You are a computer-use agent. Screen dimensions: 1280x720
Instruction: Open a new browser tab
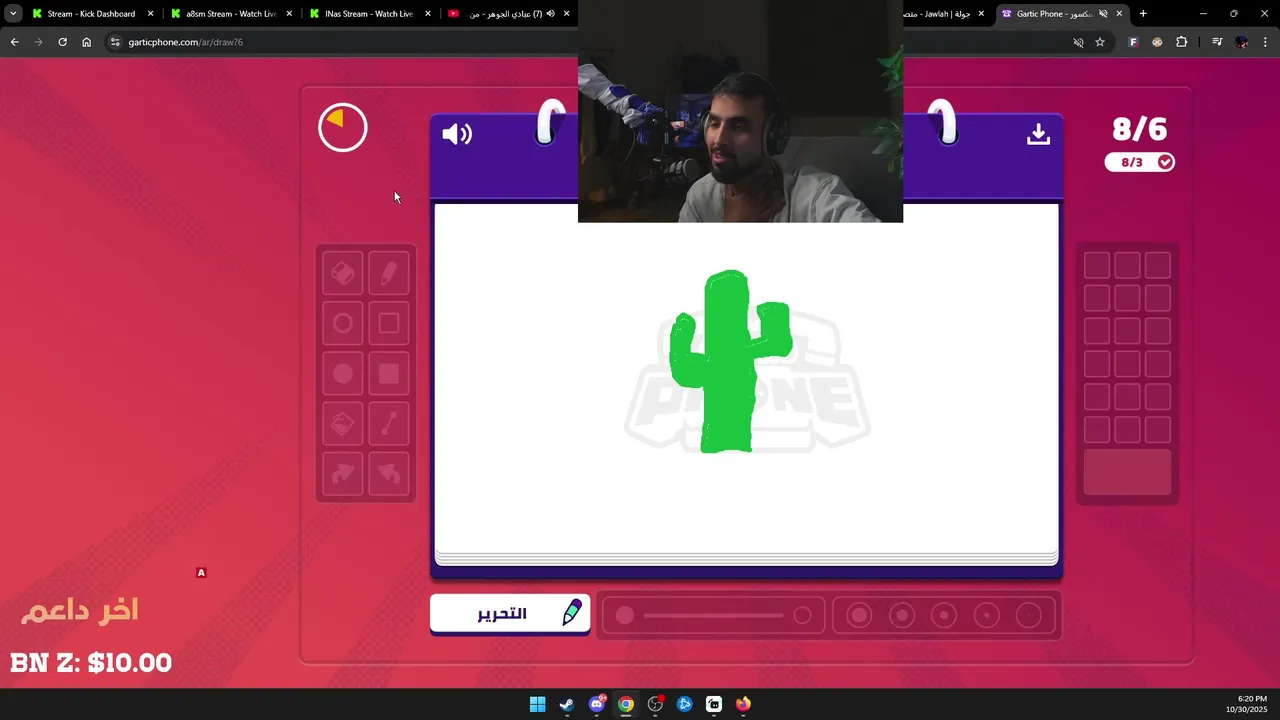point(1143,14)
